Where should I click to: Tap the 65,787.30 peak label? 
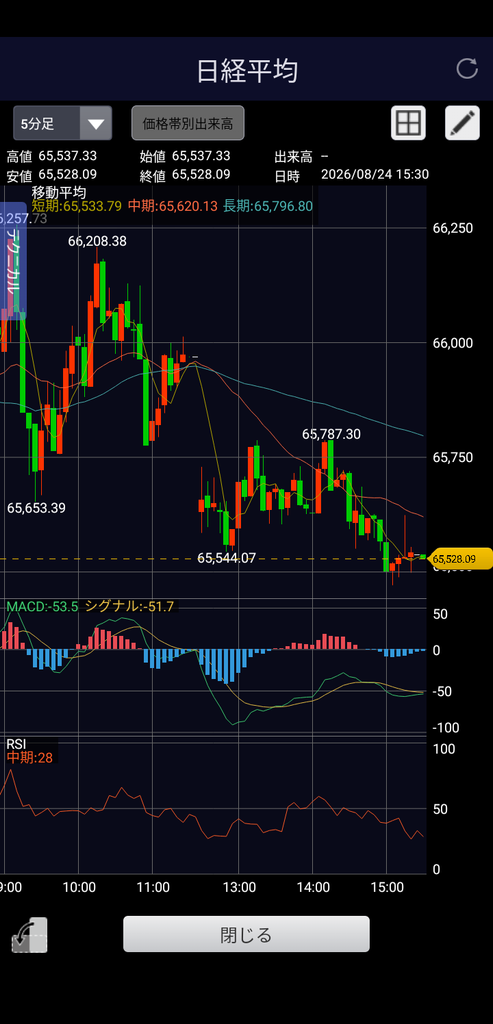tap(331, 434)
